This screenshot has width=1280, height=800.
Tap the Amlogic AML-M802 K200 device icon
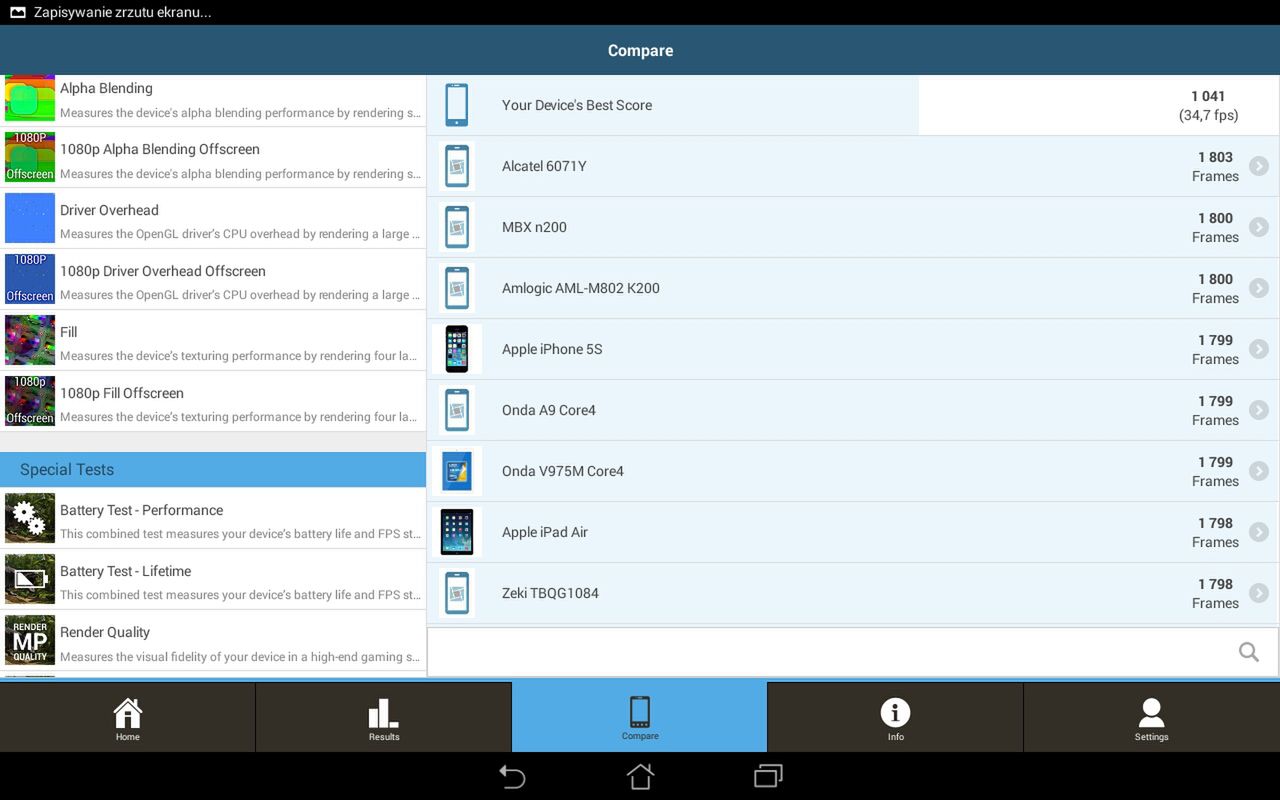[457, 288]
